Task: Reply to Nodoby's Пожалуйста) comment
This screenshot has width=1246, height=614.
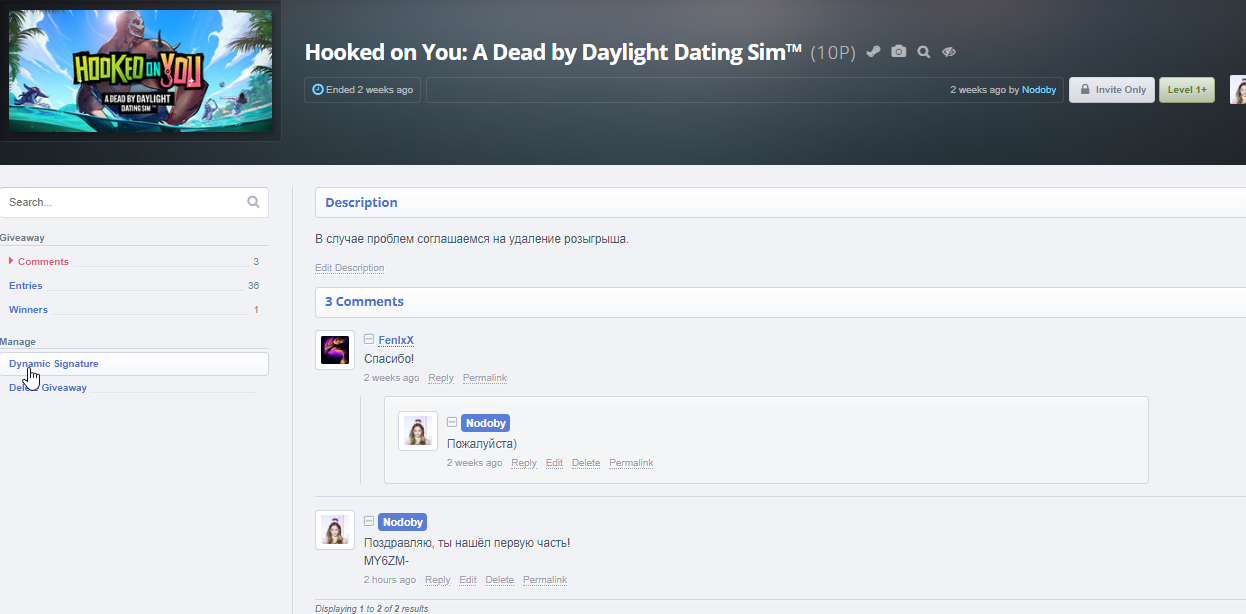Action: point(524,463)
